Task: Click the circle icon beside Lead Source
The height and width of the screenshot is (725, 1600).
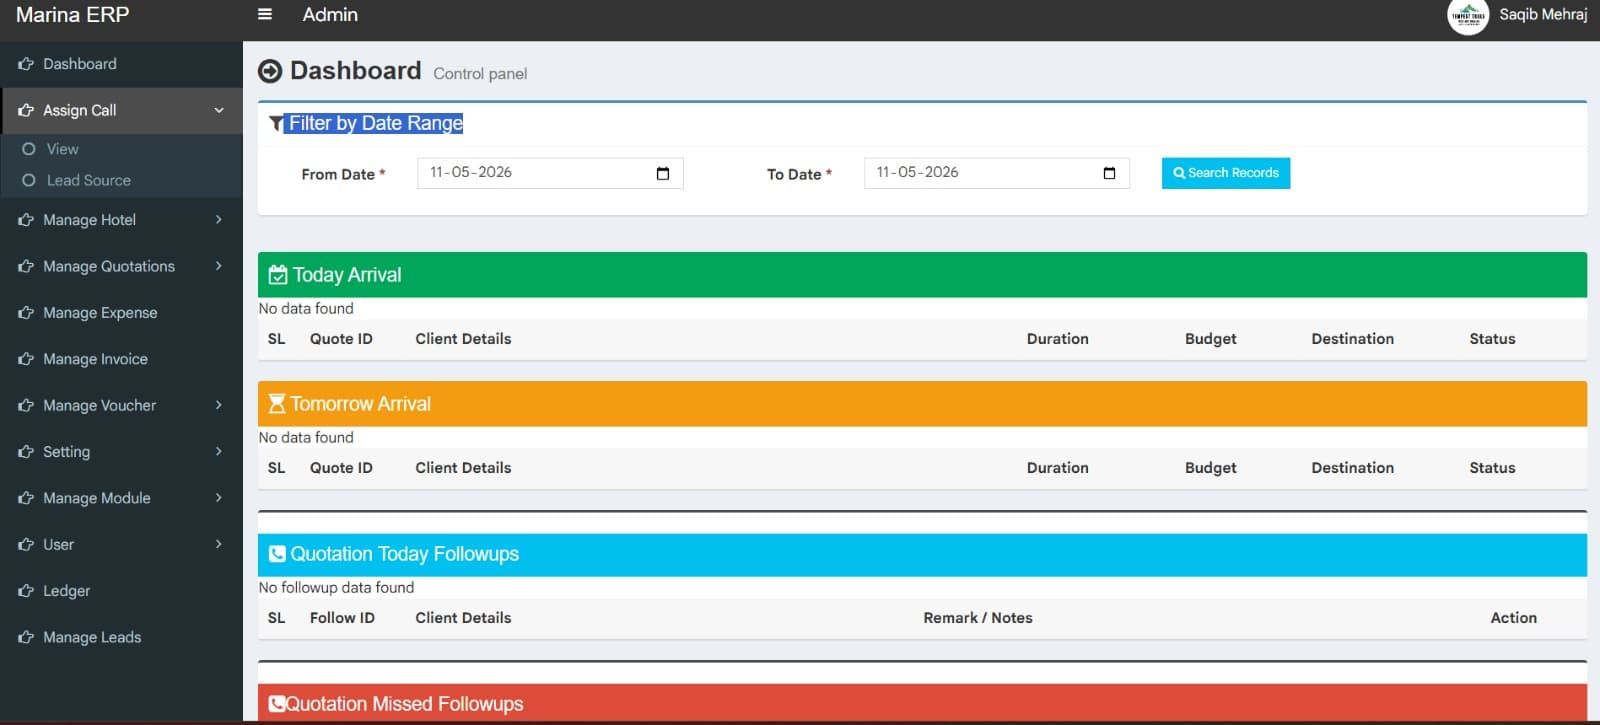Action: tap(29, 180)
